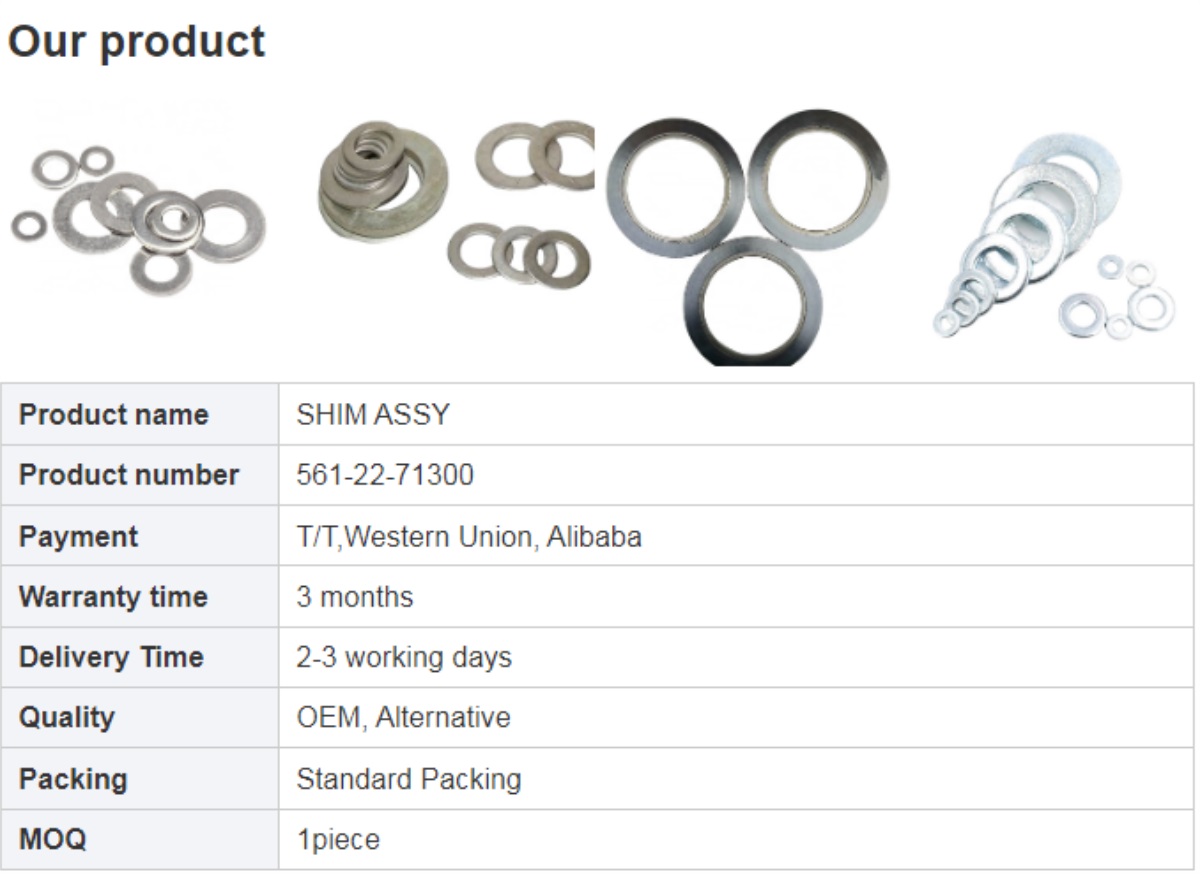
Task: Select the '3 months' warranty value
Action: [x=355, y=597]
